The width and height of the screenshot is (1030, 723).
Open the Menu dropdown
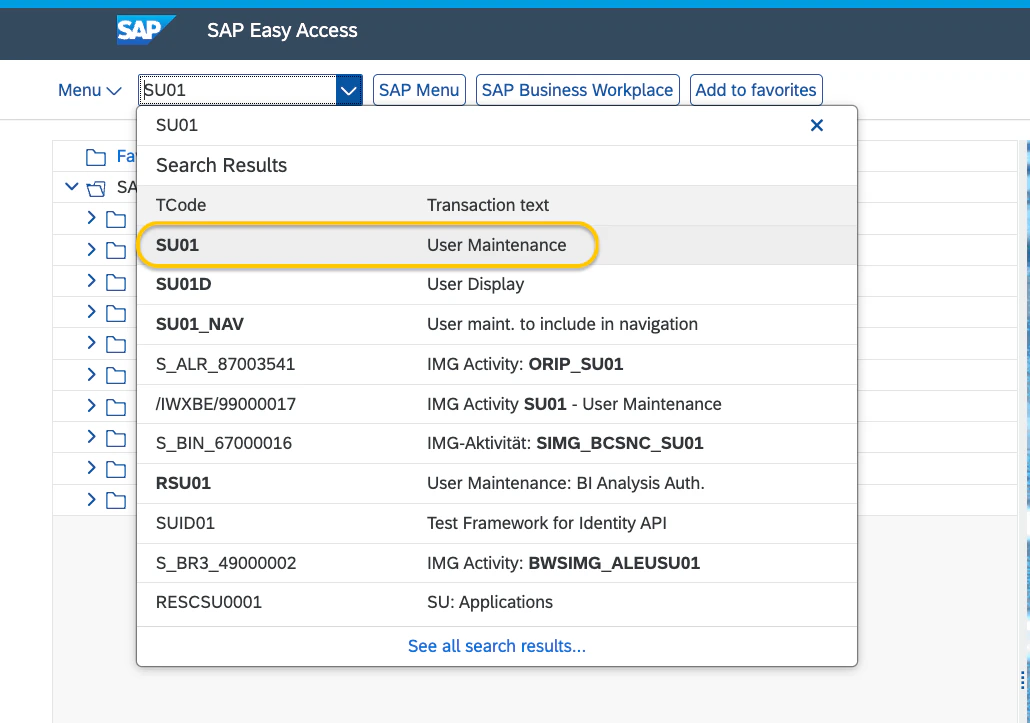(x=90, y=90)
